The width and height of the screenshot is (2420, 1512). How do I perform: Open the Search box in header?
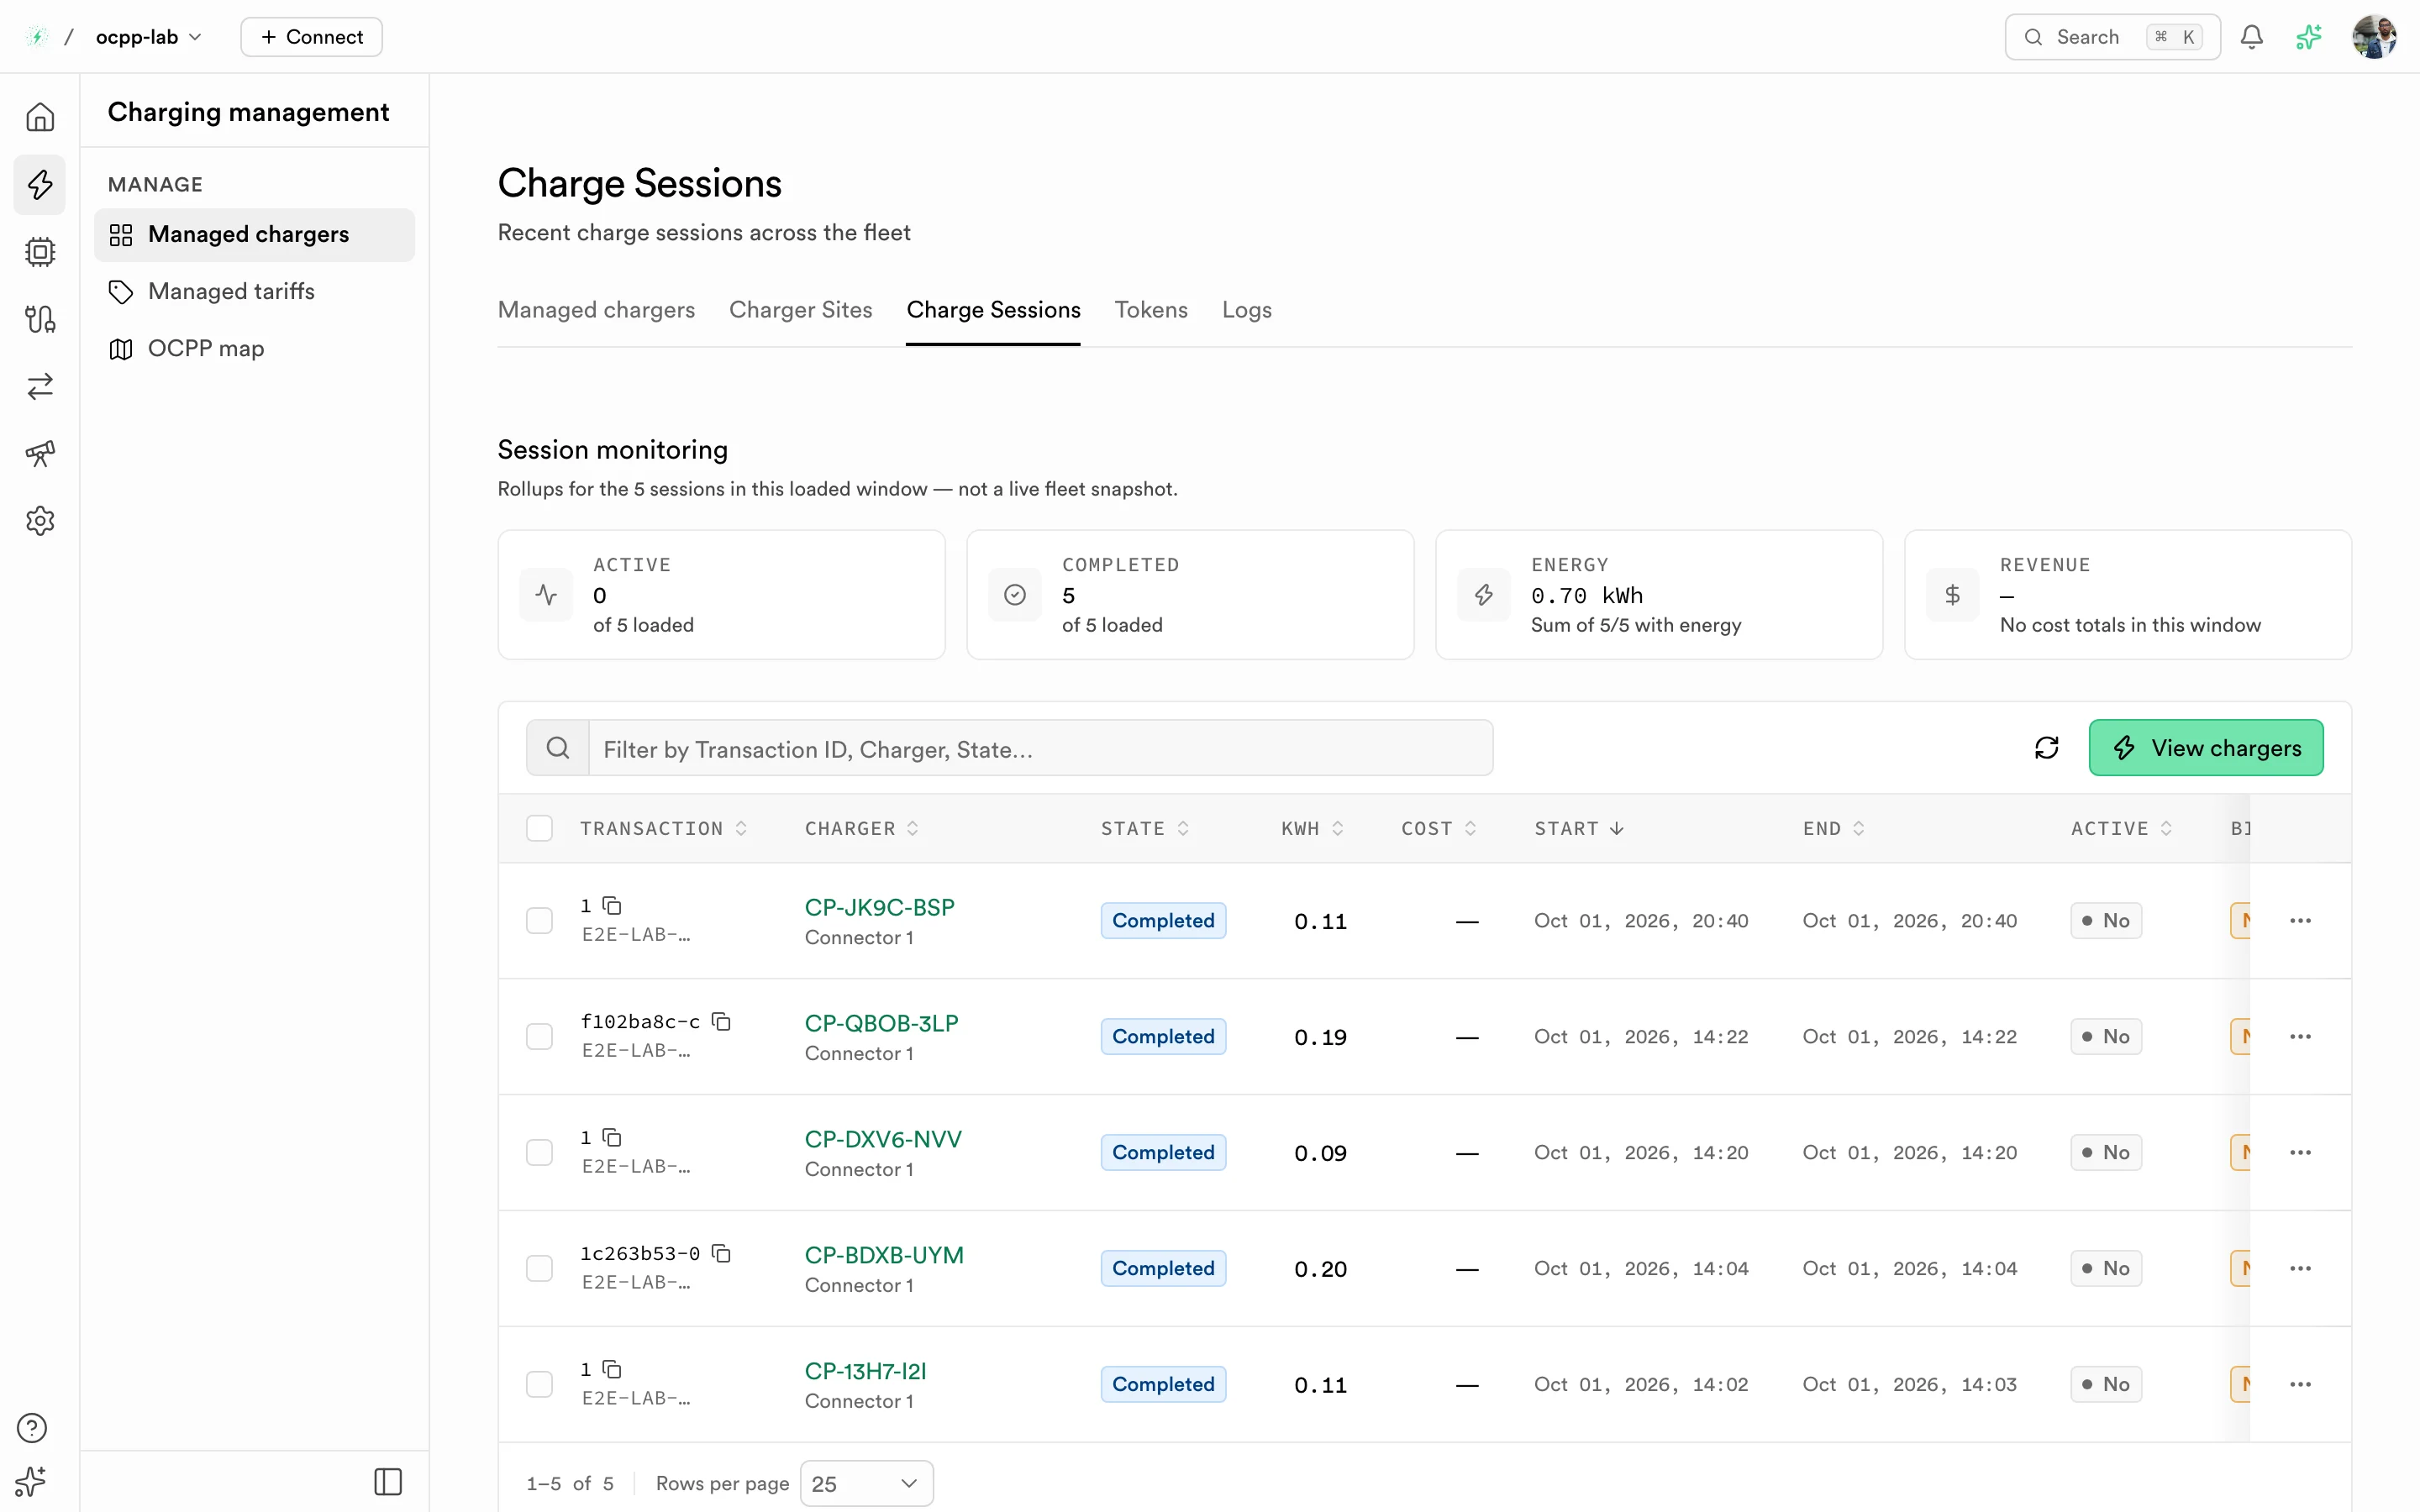(2112, 37)
